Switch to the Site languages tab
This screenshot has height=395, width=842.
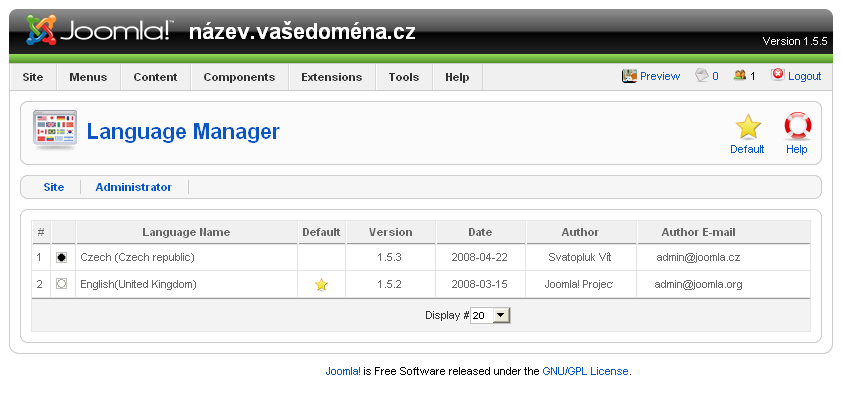tap(54, 187)
